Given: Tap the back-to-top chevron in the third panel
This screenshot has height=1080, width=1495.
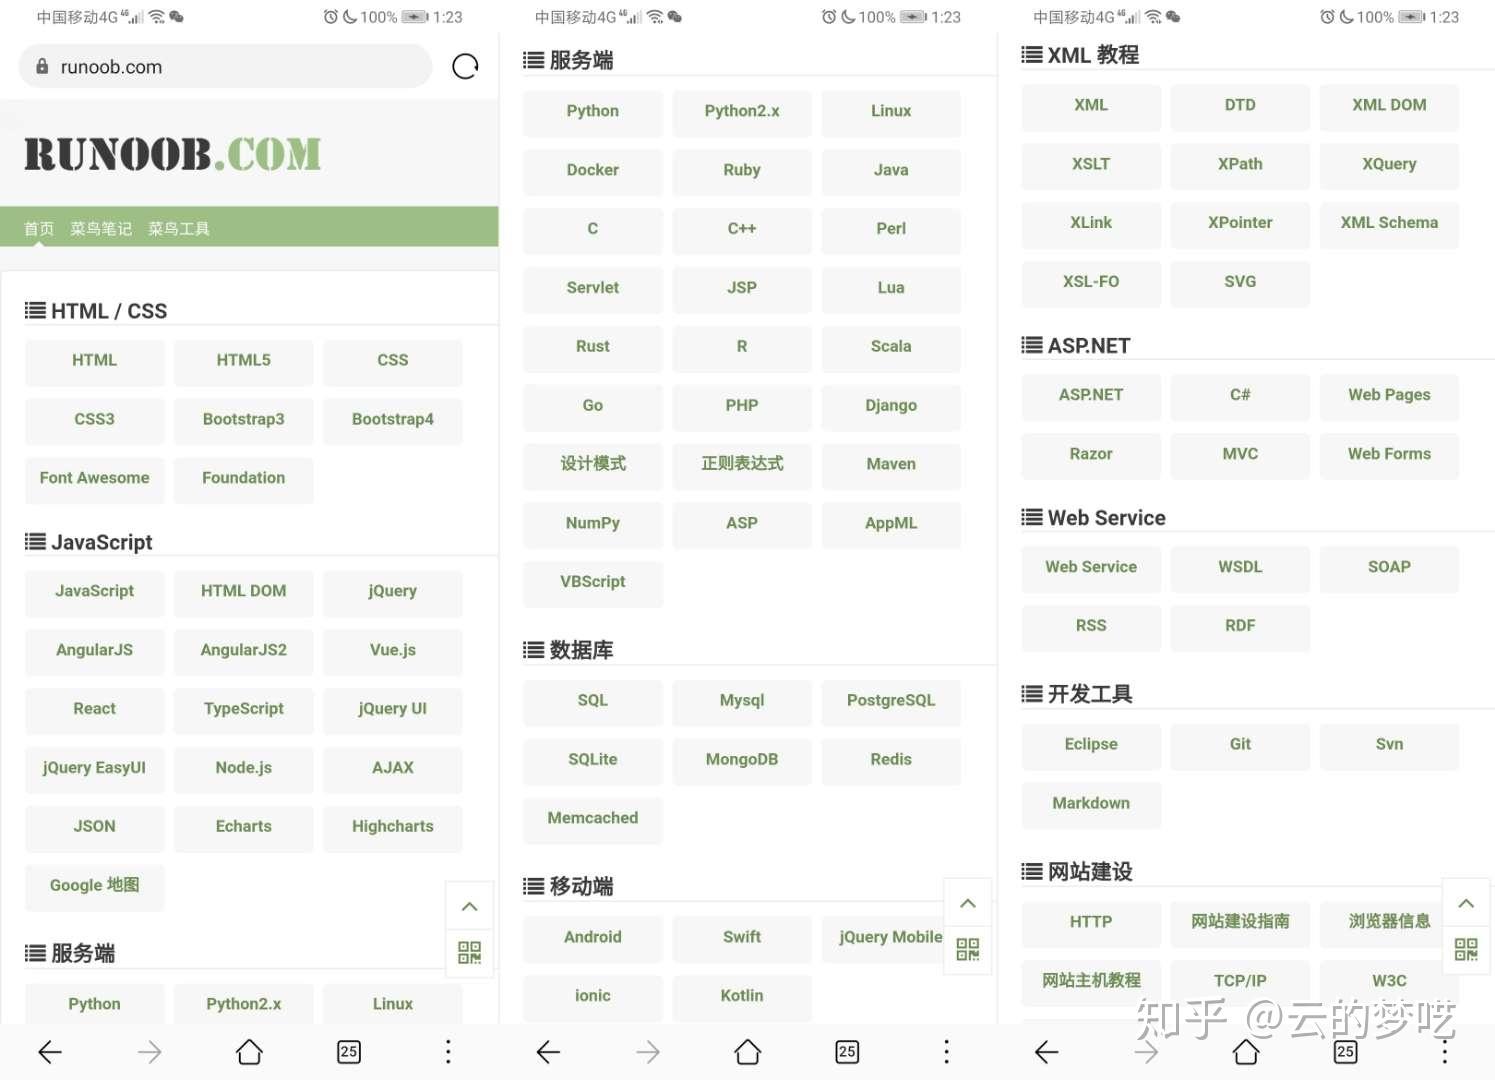Looking at the screenshot, I should [x=1466, y=901].
